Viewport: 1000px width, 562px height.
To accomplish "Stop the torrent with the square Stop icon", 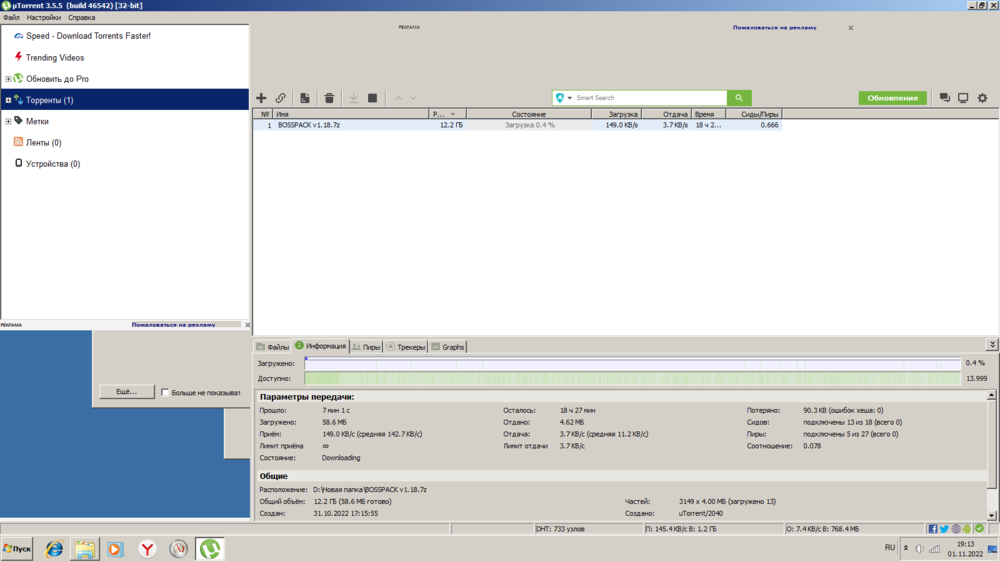I will click(x=373, y=98).
